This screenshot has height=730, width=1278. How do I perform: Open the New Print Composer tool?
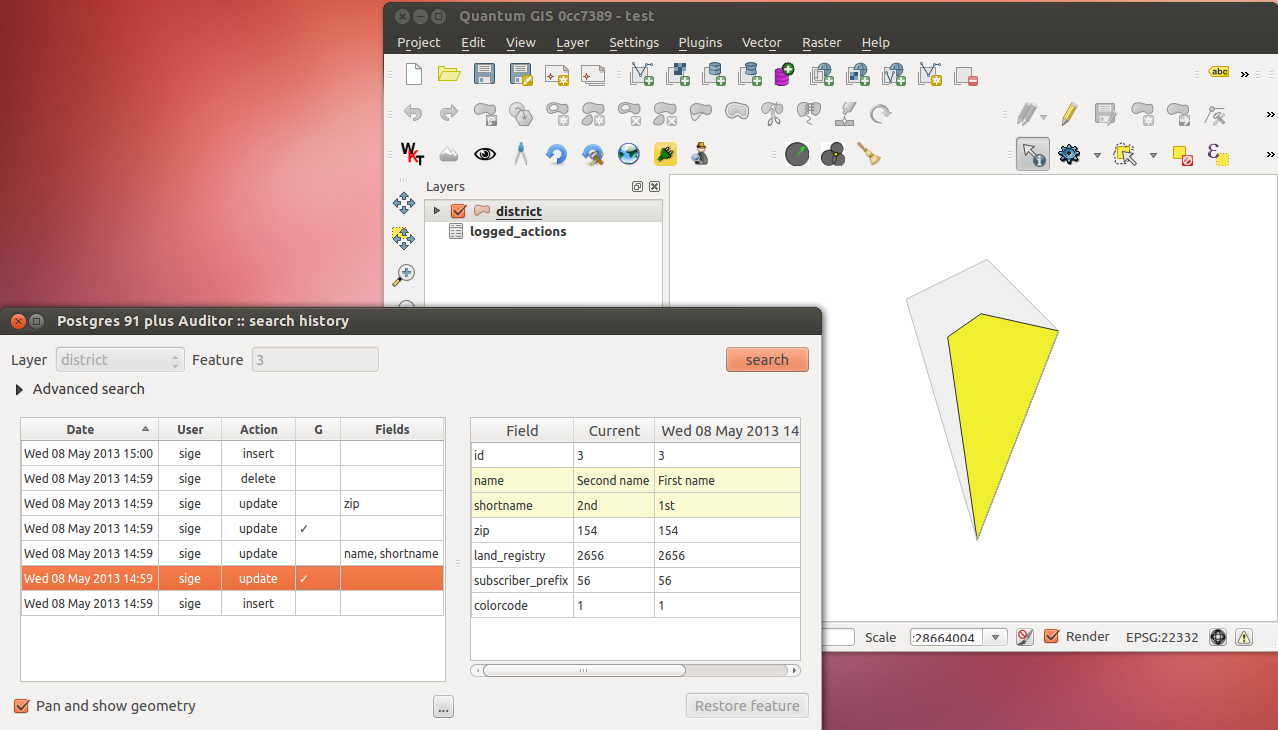(556, 74)
